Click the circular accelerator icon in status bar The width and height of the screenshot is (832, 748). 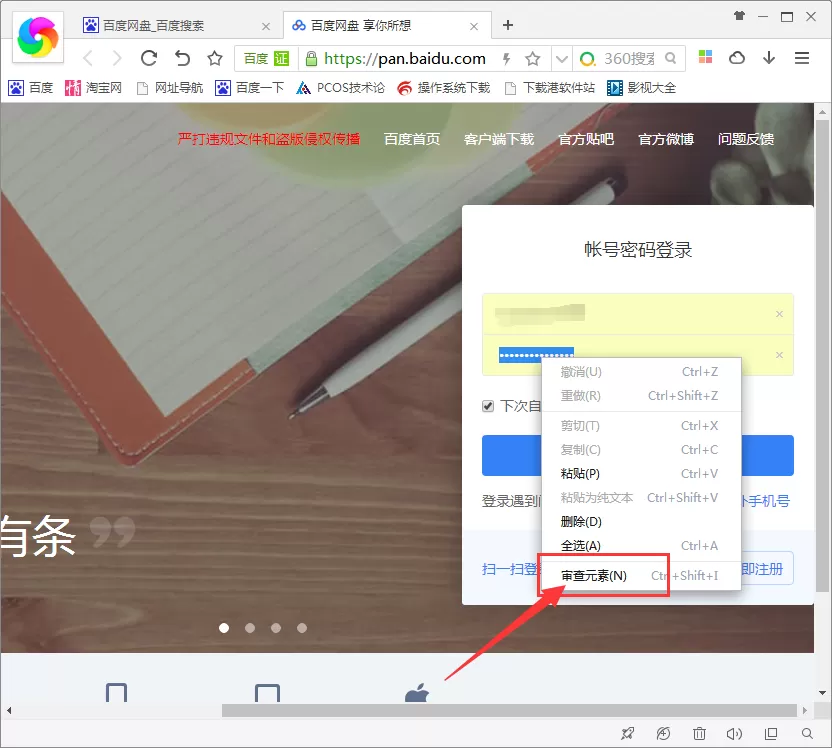click(663, 734)
